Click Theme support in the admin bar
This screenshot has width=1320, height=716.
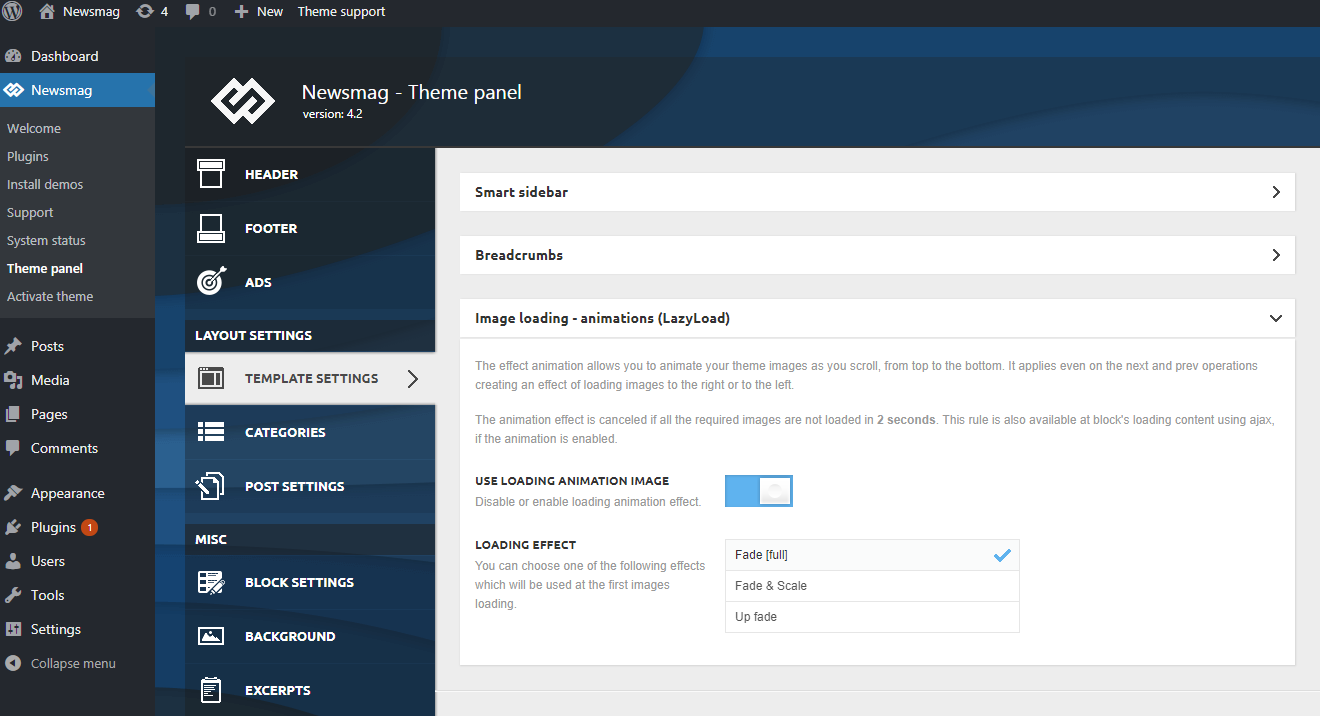click(341, 12)
